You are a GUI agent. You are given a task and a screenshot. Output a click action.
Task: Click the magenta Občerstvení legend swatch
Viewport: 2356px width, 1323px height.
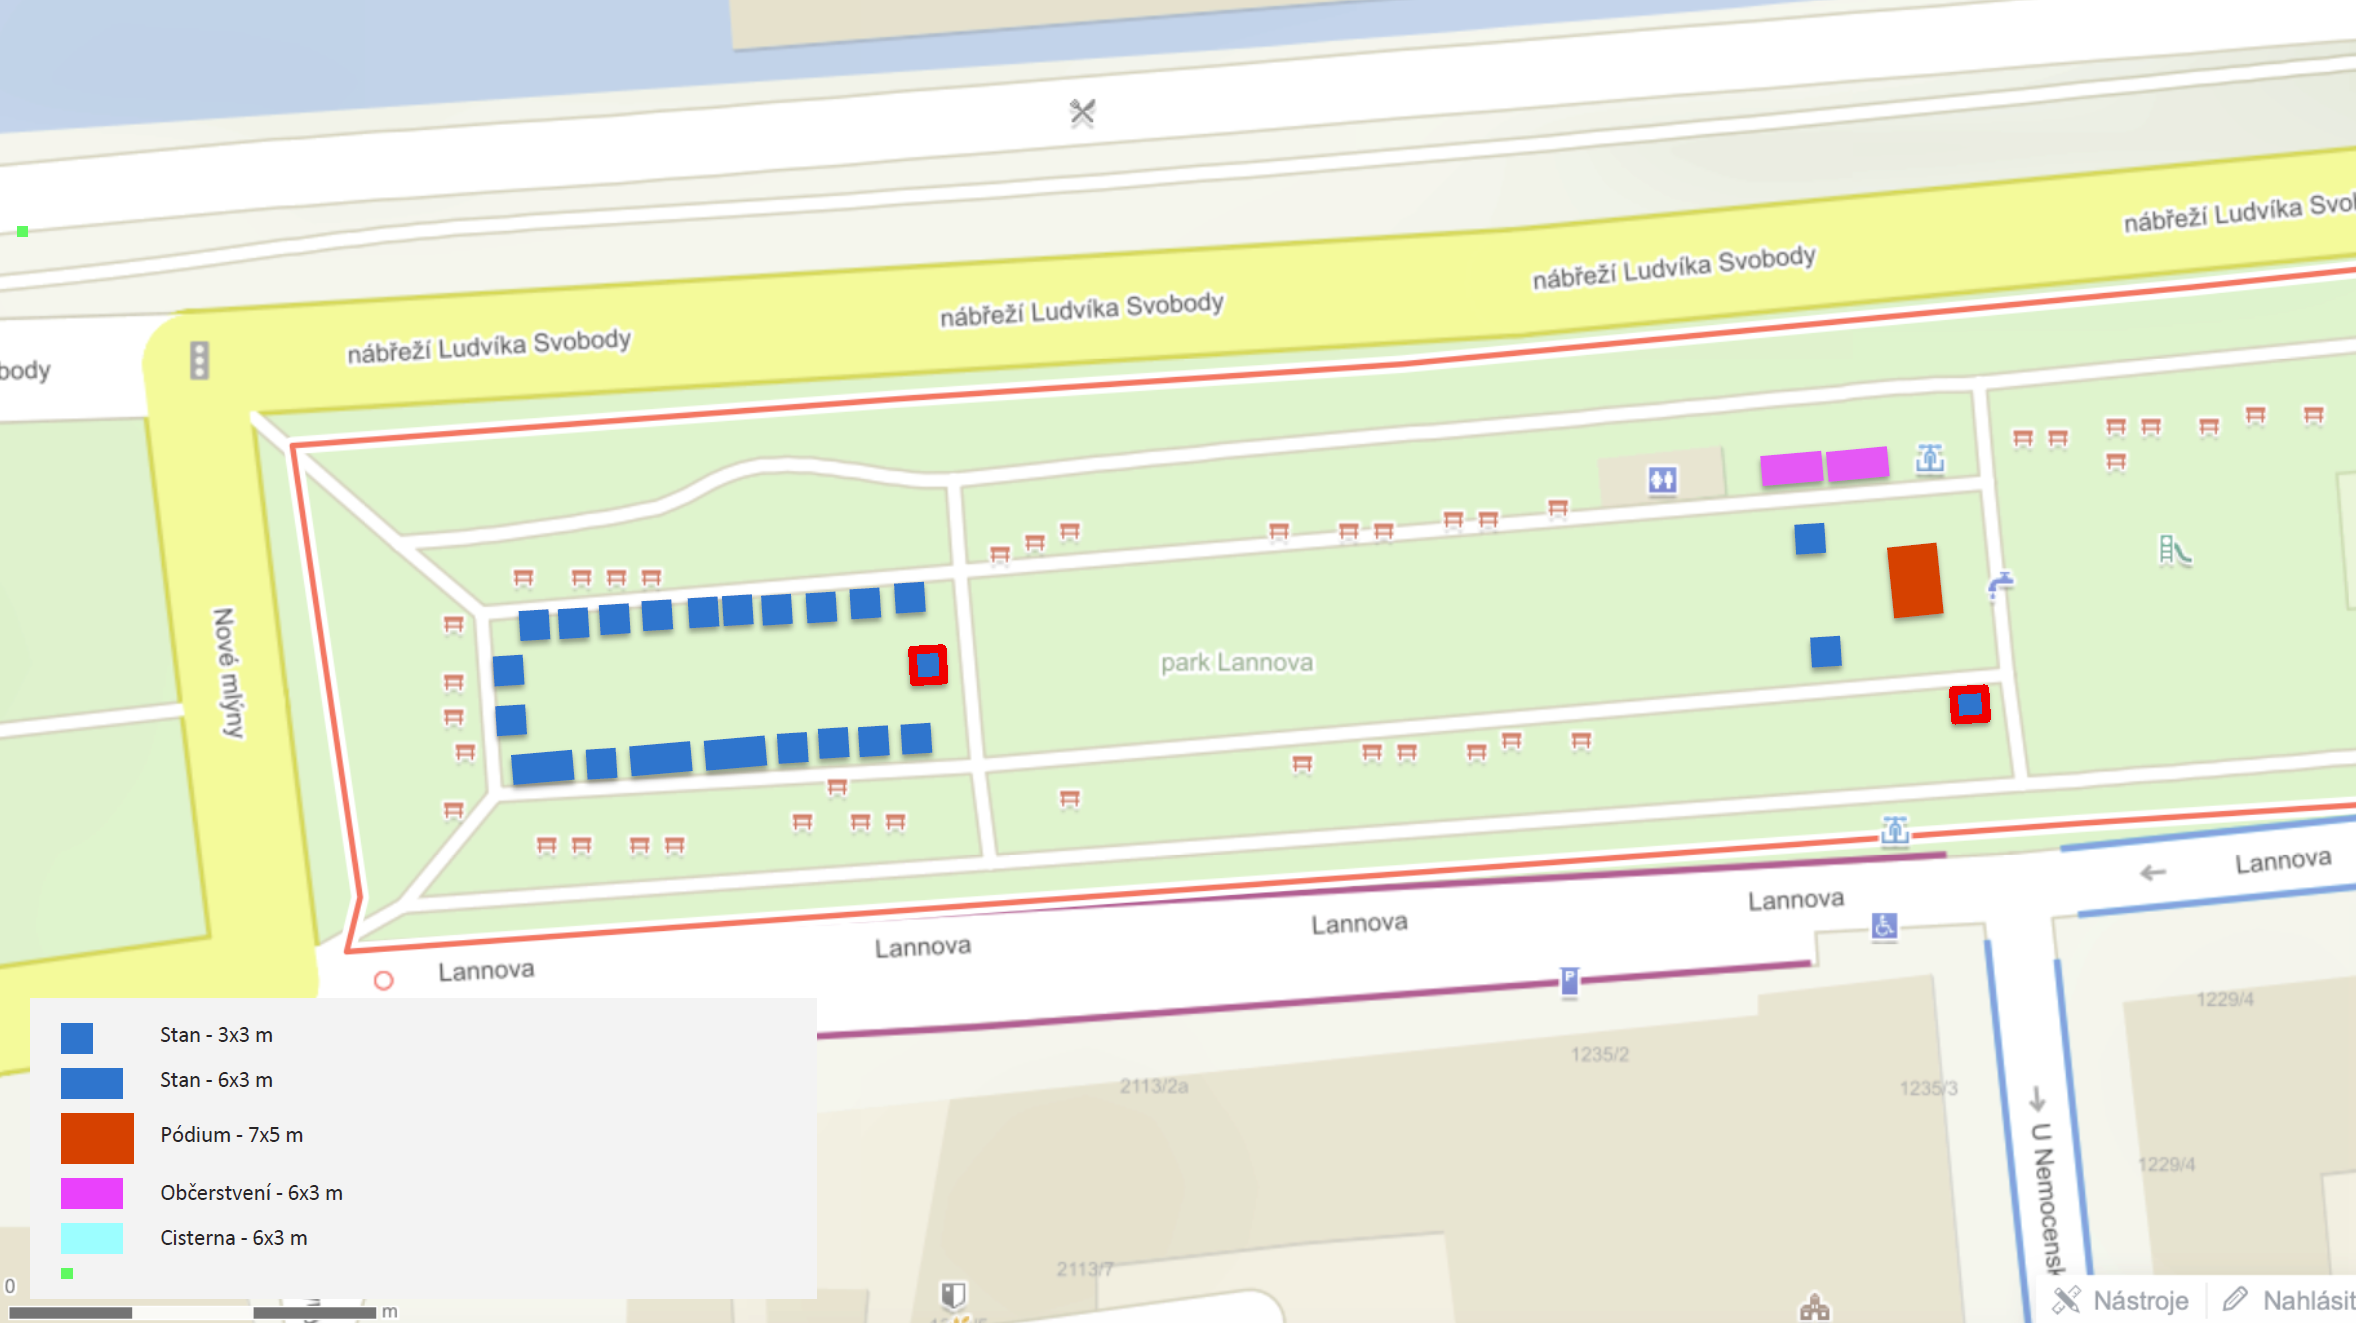pos(92,1193)
